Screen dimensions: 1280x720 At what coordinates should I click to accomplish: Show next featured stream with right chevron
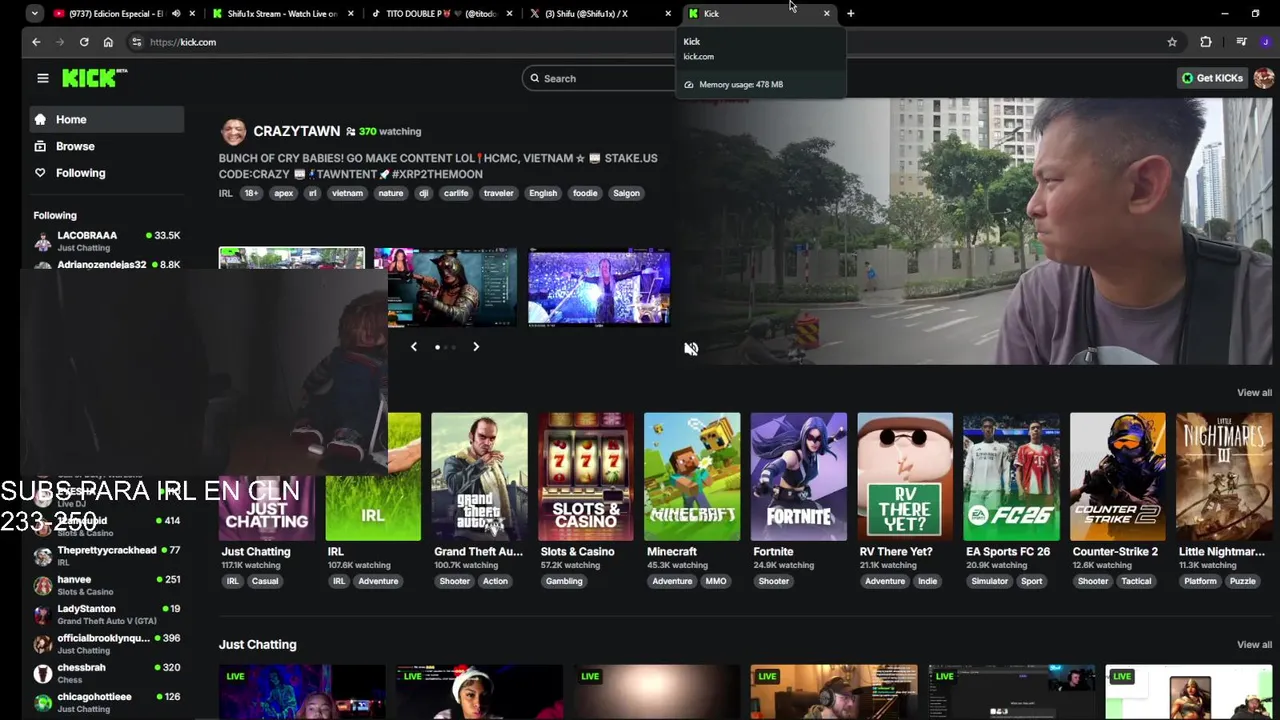[476, 347]
